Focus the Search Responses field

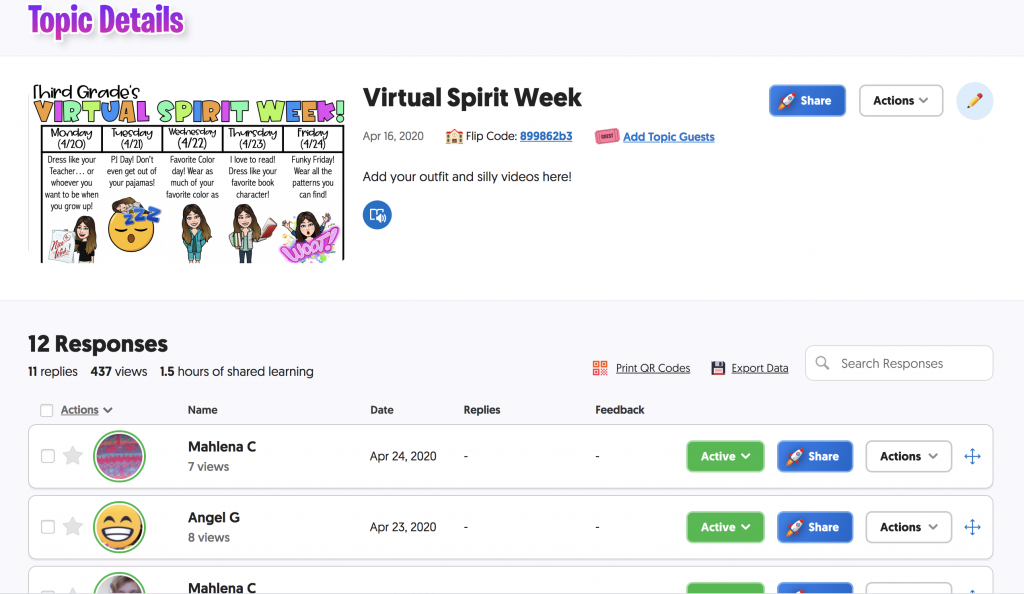pyautogui.click(x=899, y=363)
